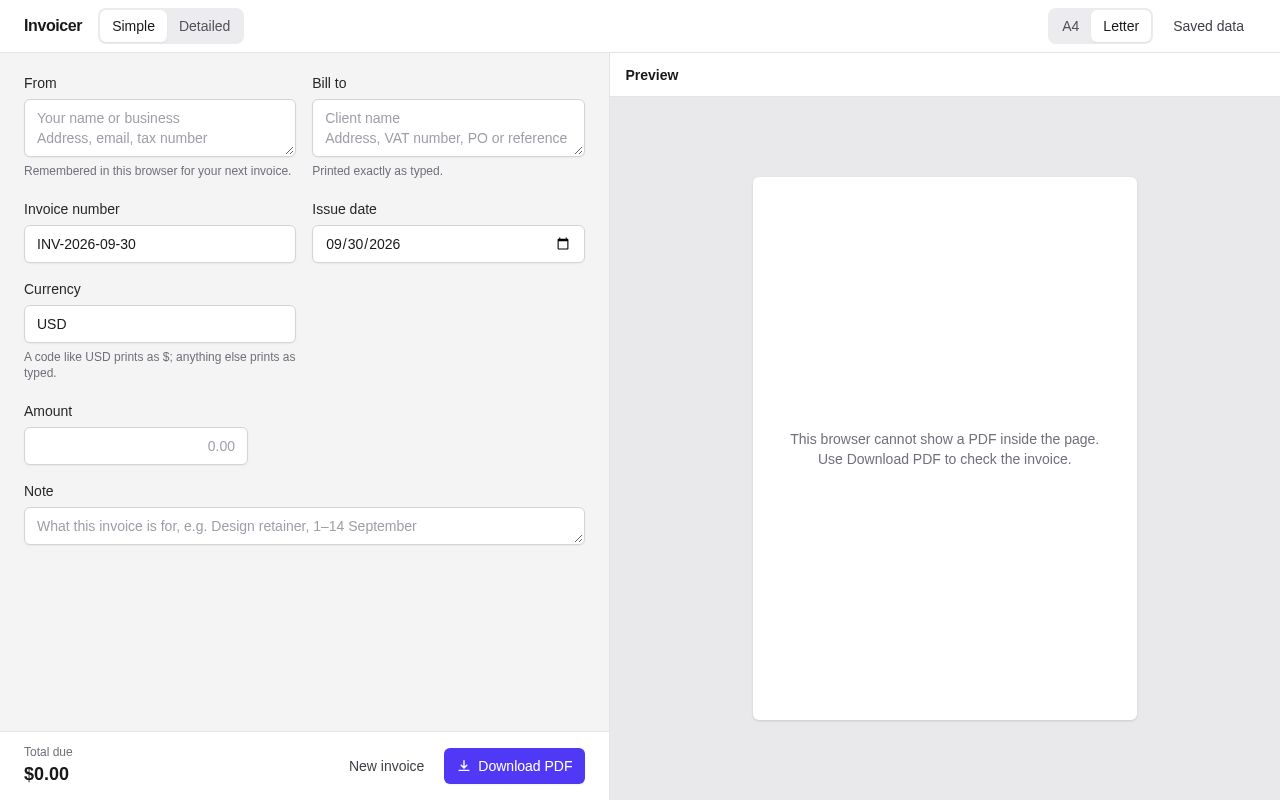The width and height of the screenshot is (1280, 800).
Task: Click the Issue date field
Action: click(x=448, y=244)
